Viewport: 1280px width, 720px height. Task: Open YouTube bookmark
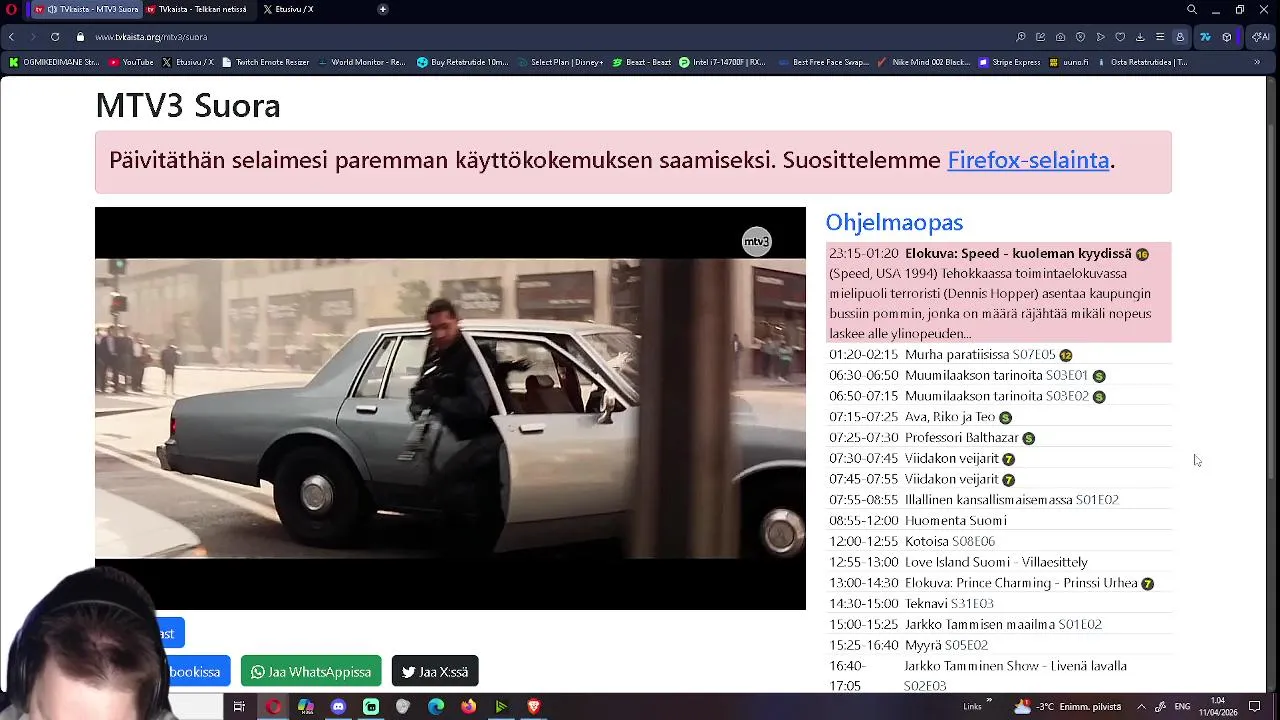(x=131, y=62)
